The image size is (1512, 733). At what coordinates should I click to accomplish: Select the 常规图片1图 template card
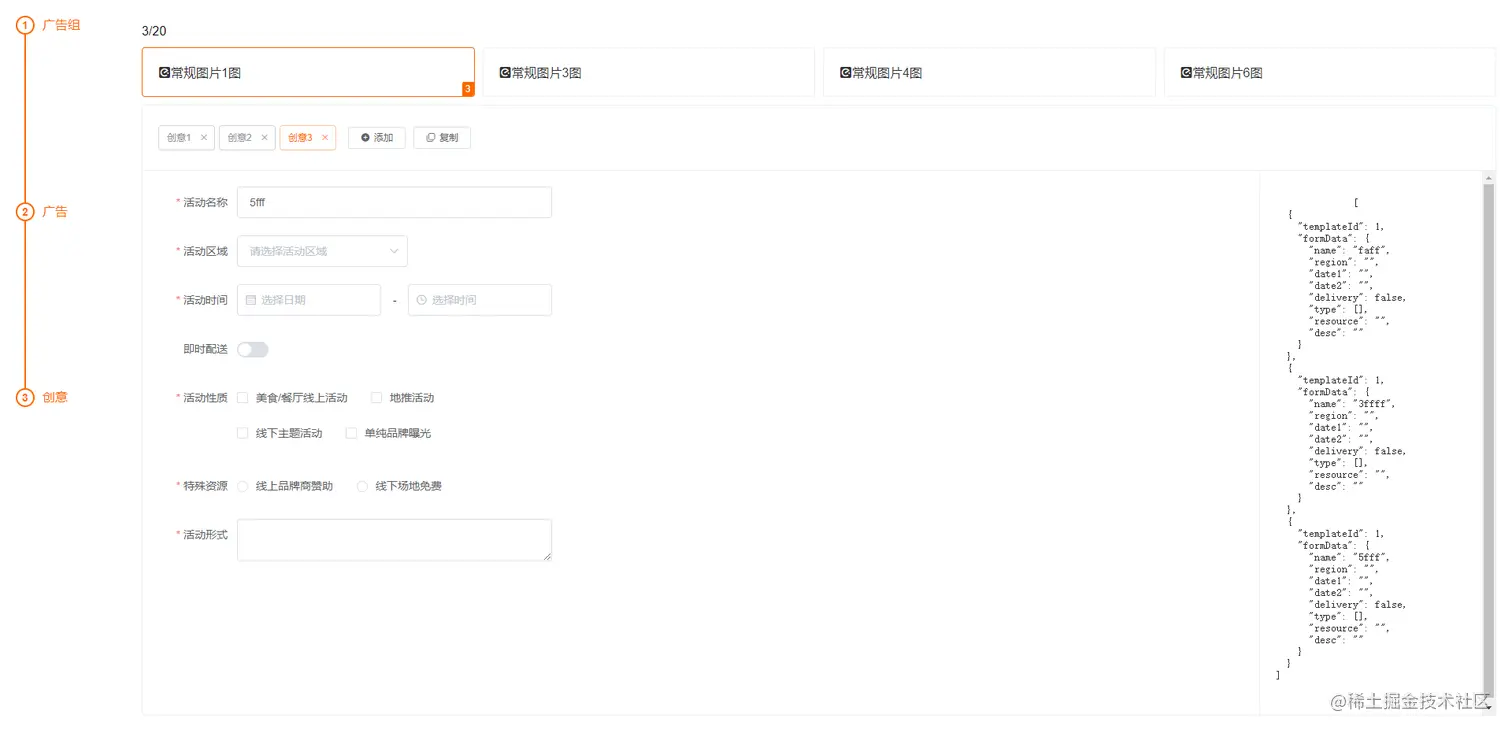[308, 72]
